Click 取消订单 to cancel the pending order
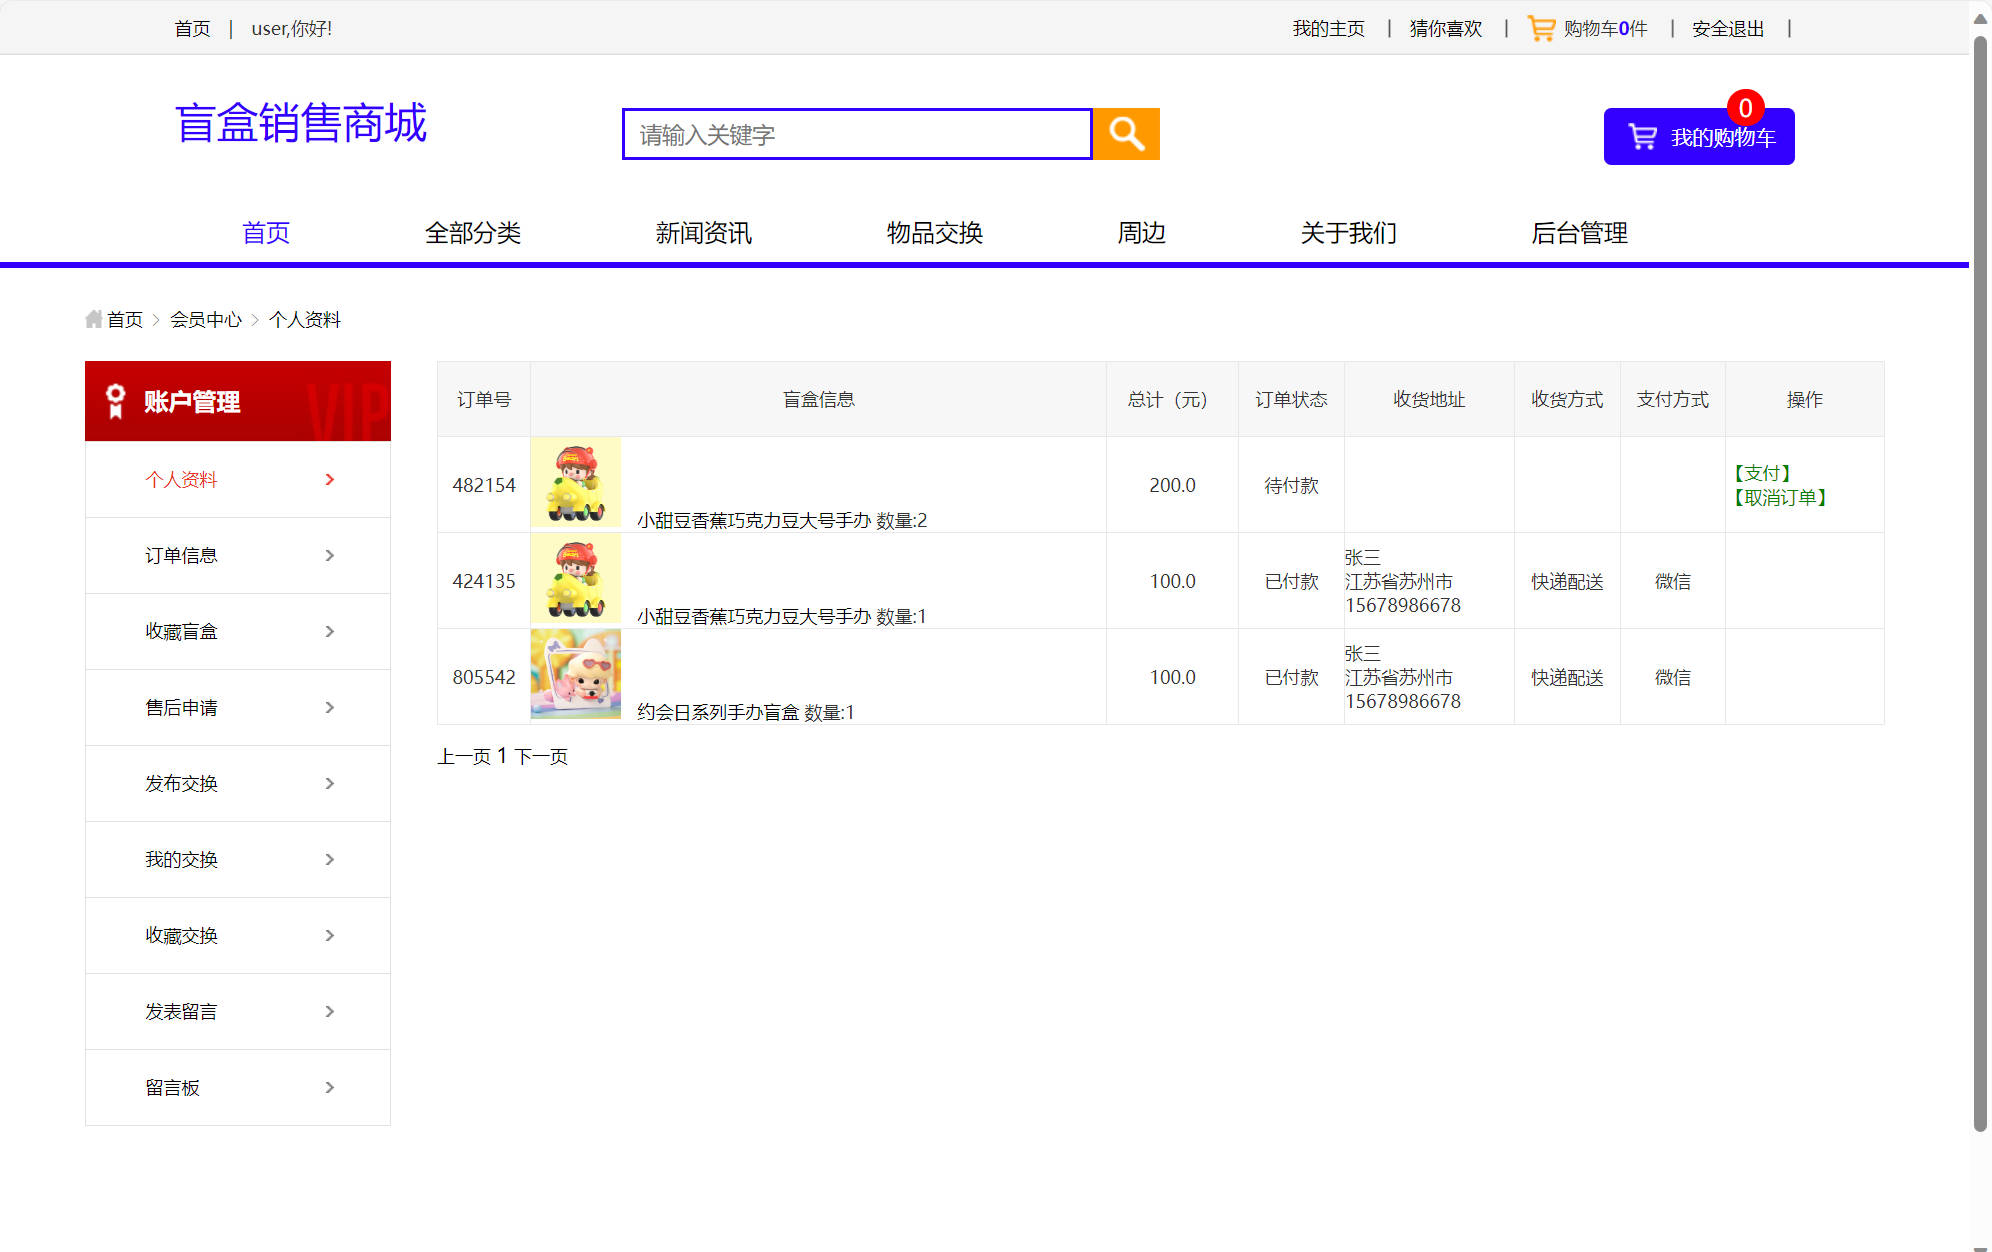This screenshot has height=1252, width=1992. (1782, 498)
